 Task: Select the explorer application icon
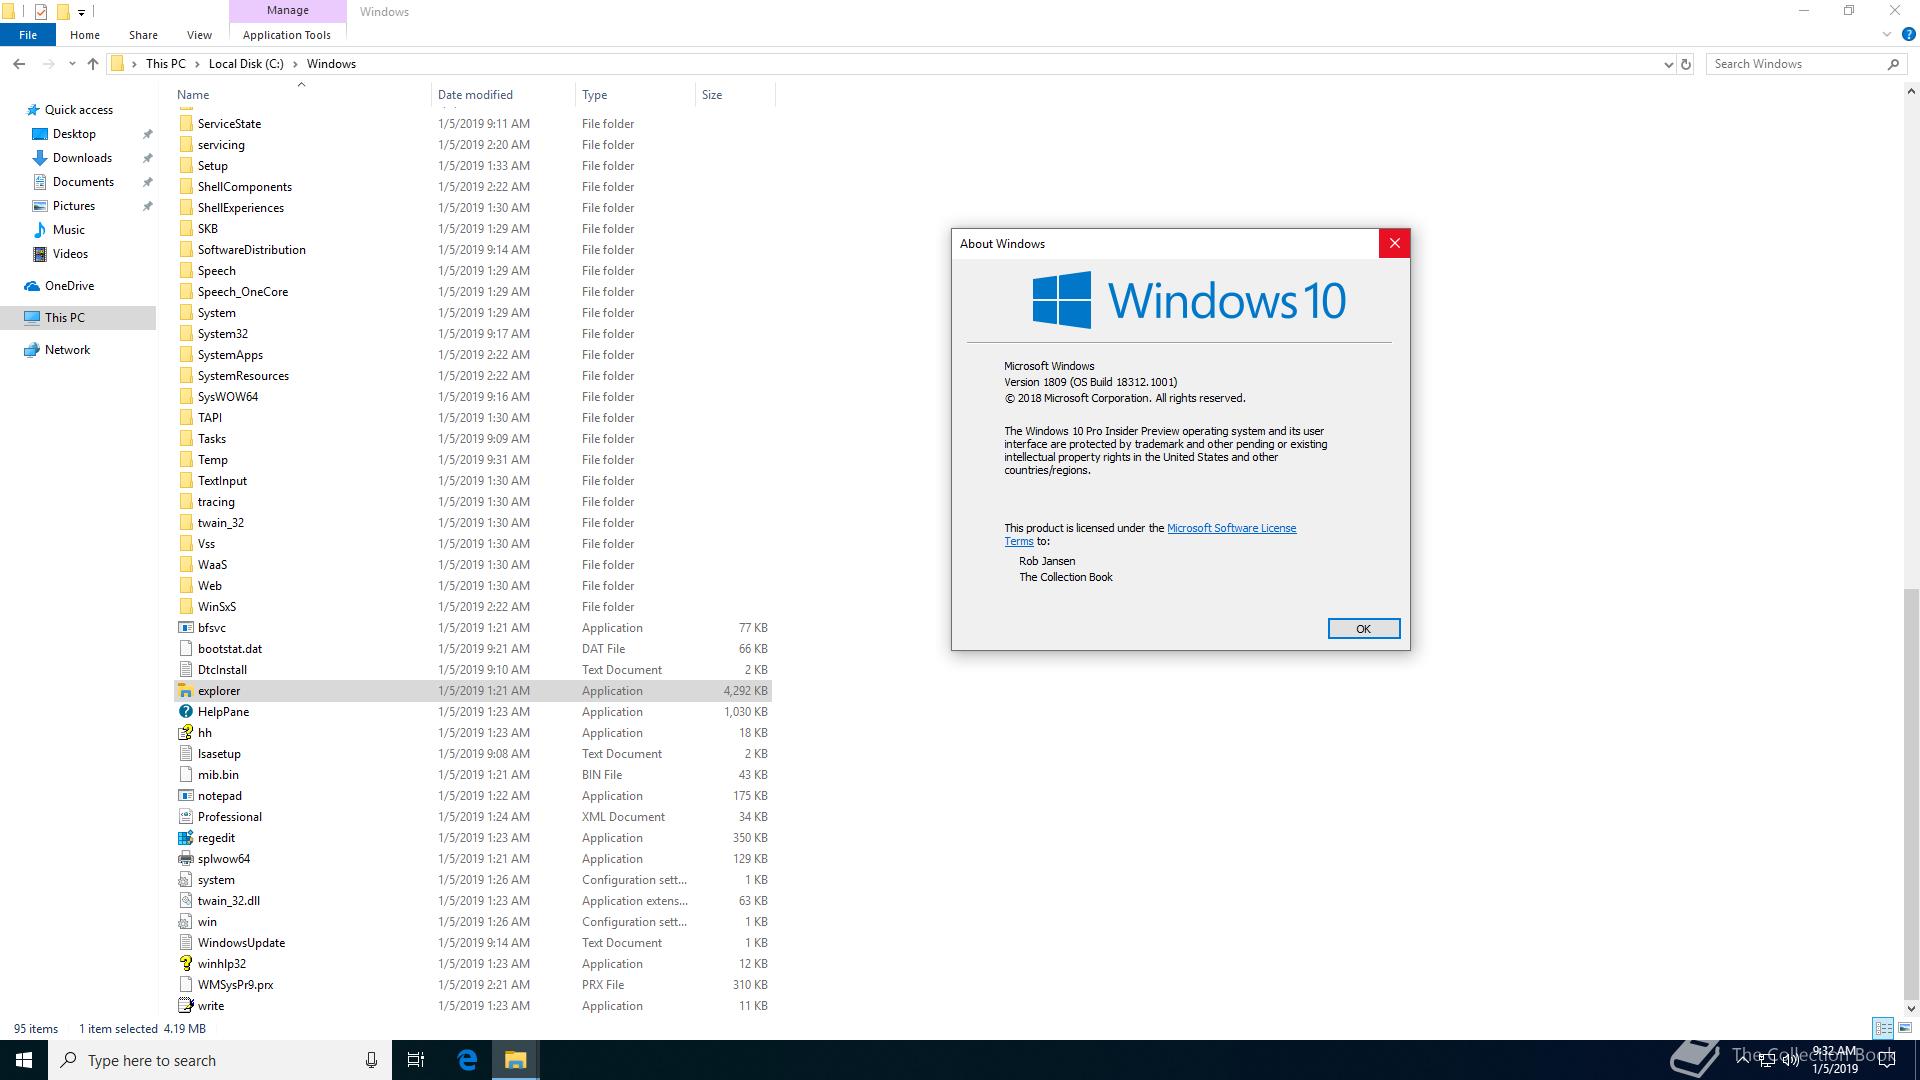click(x=186, y=691)
